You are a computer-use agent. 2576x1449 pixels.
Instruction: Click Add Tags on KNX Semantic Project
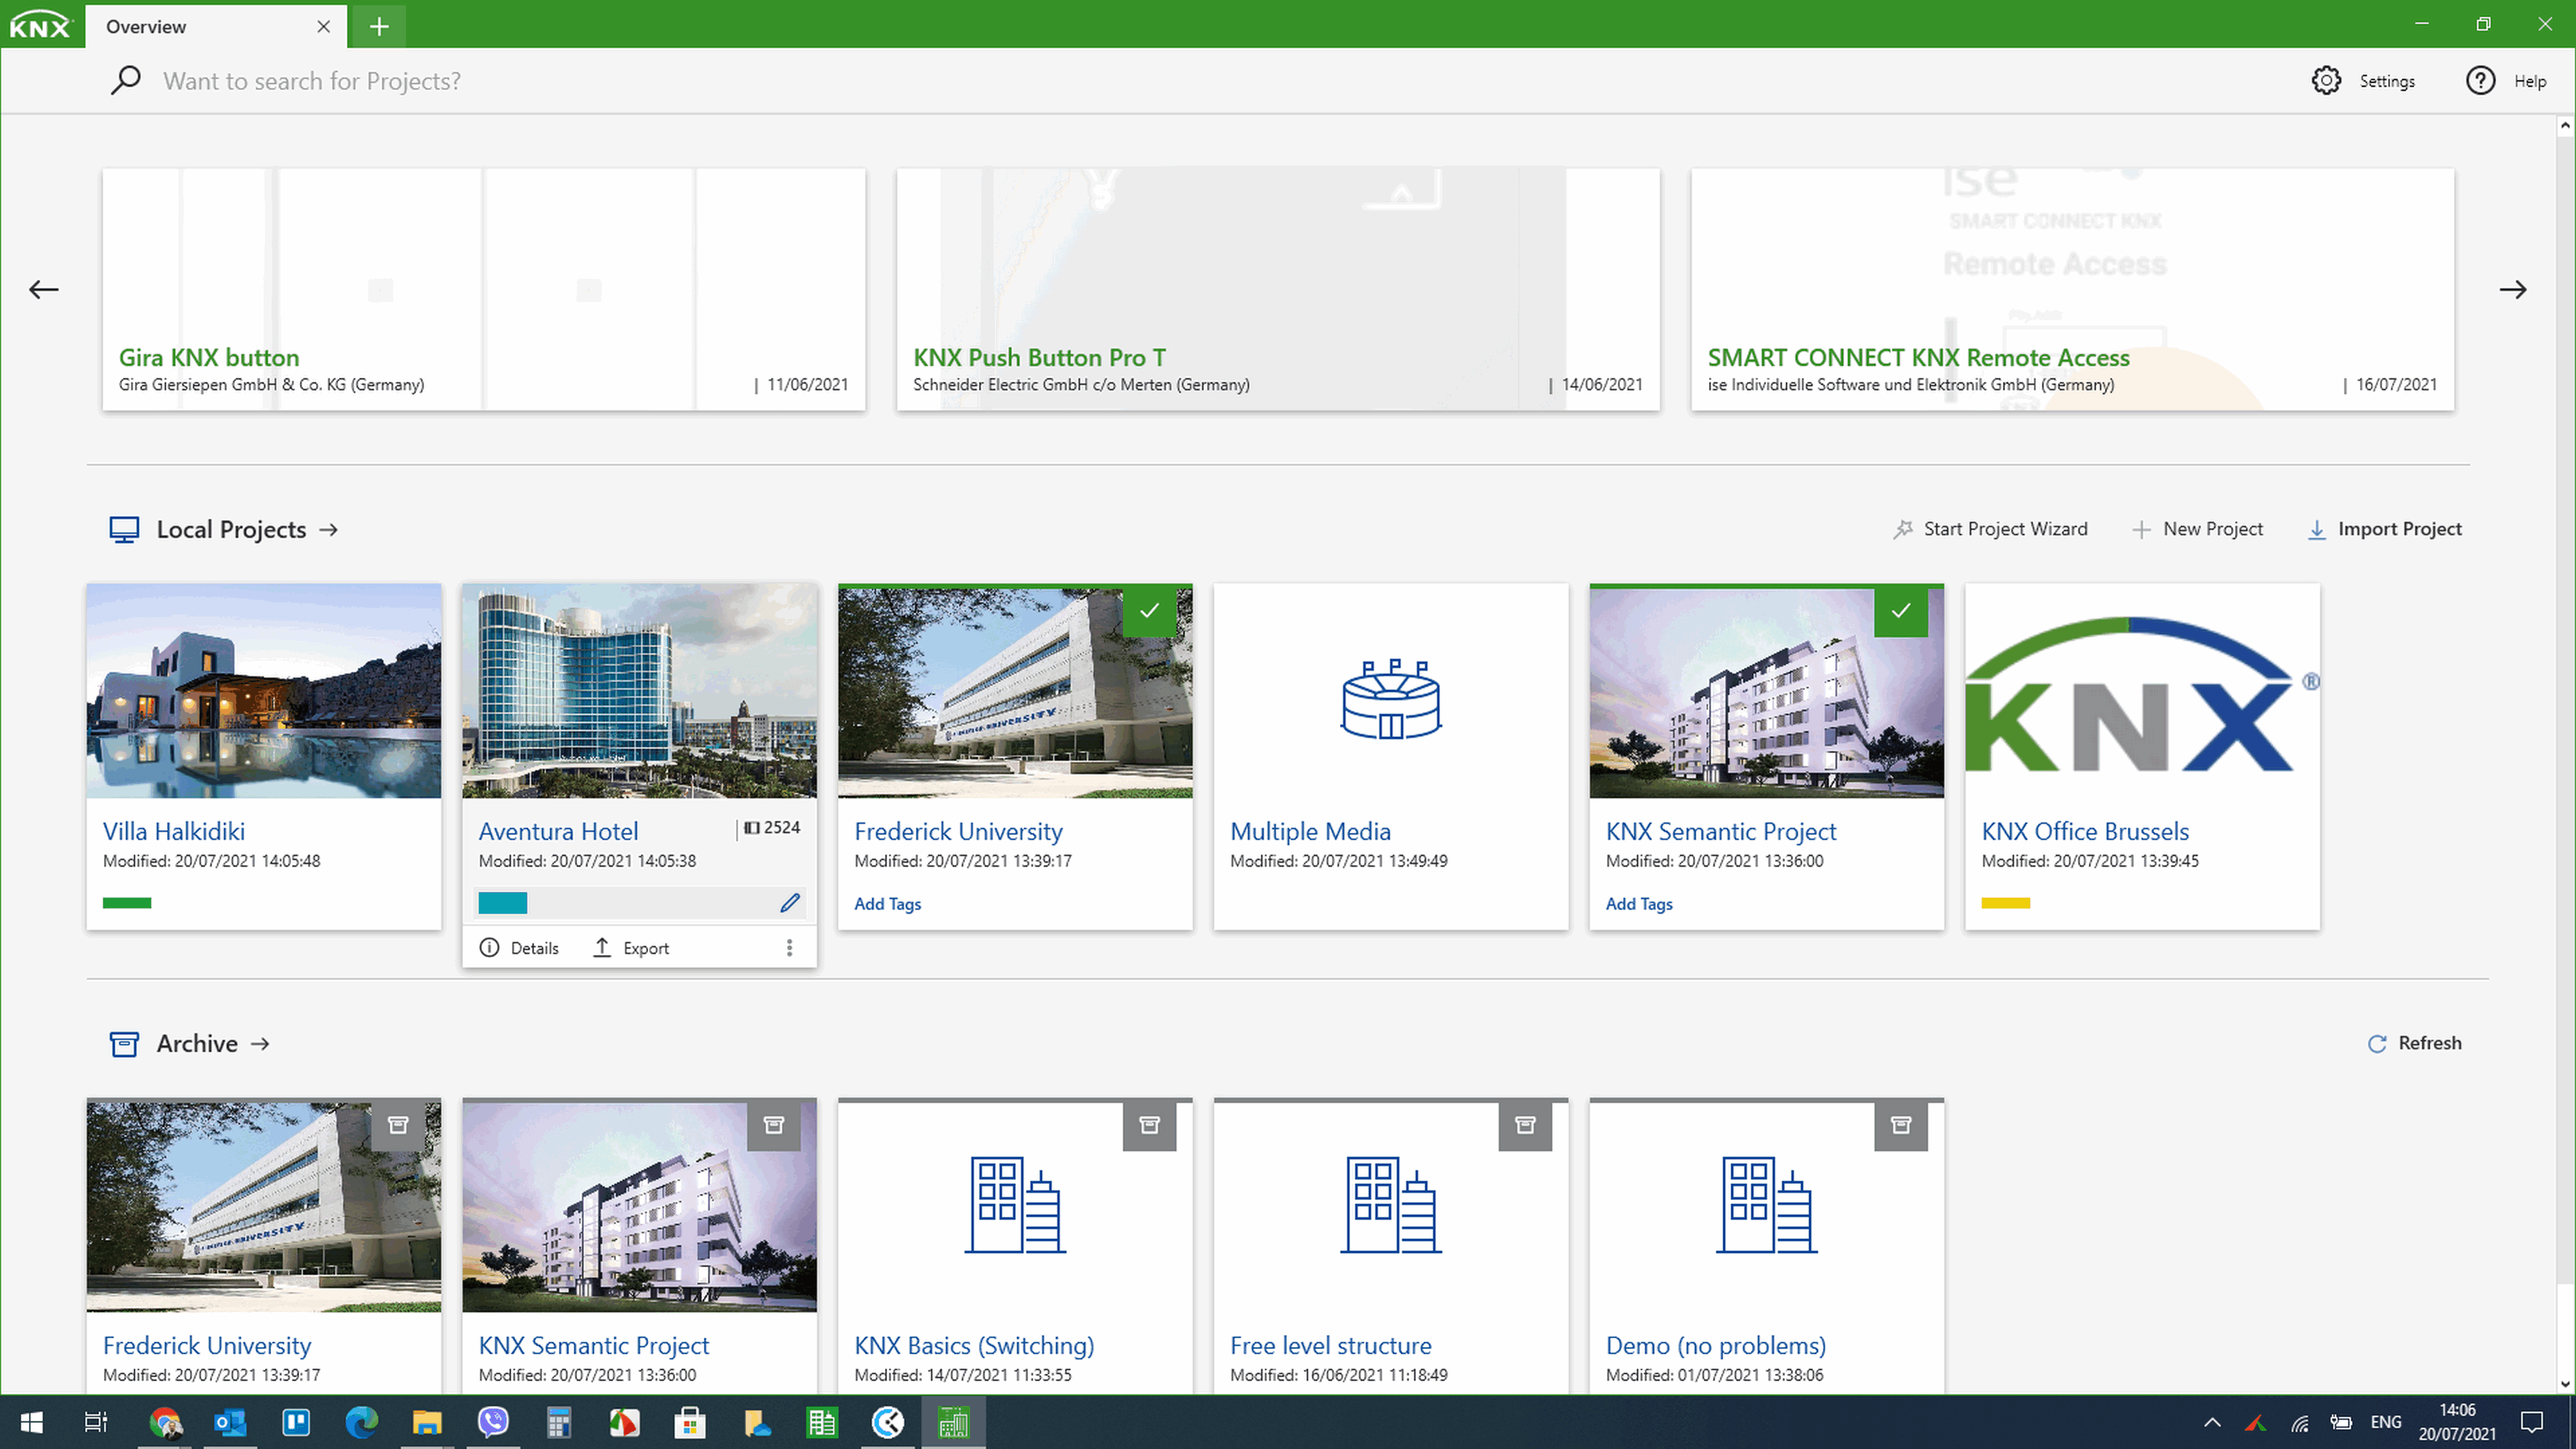coord(1638,904)
